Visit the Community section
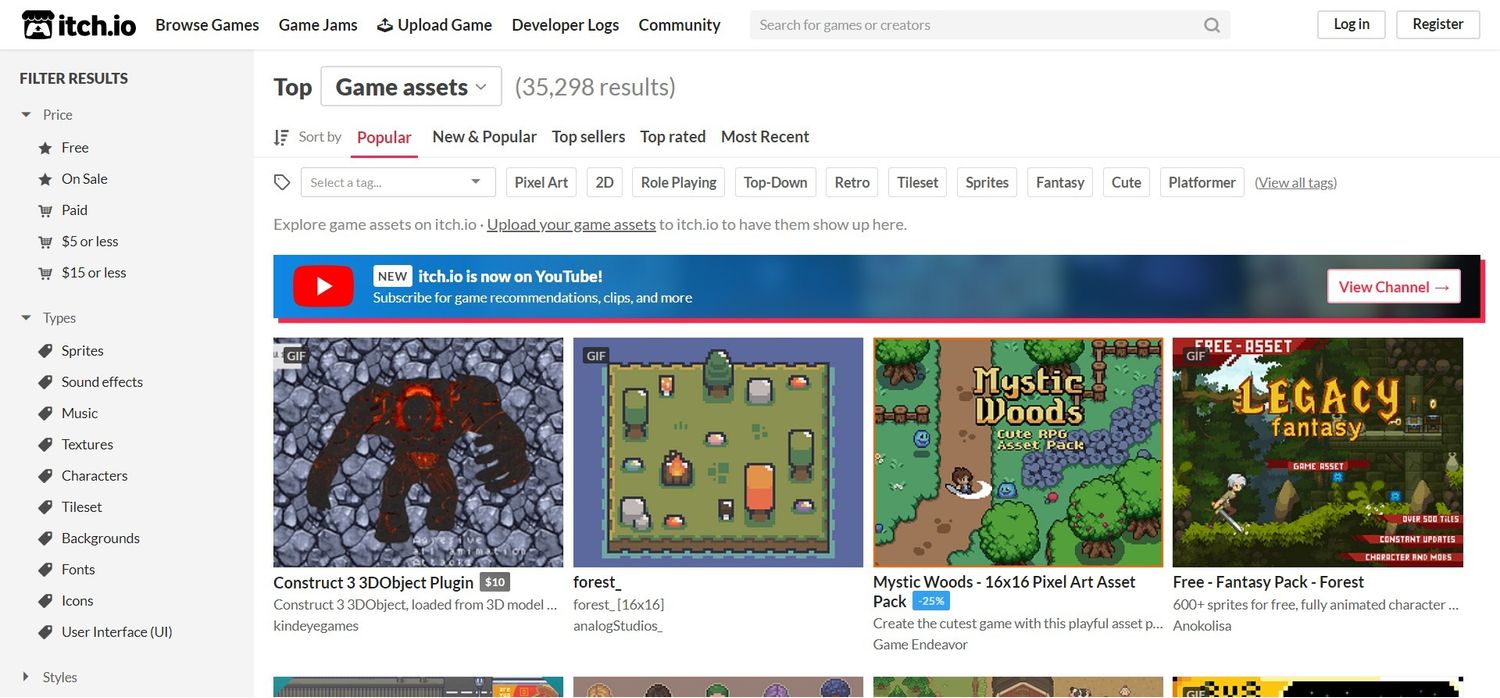The image size is (1500, 698). [x=680, y=25]
